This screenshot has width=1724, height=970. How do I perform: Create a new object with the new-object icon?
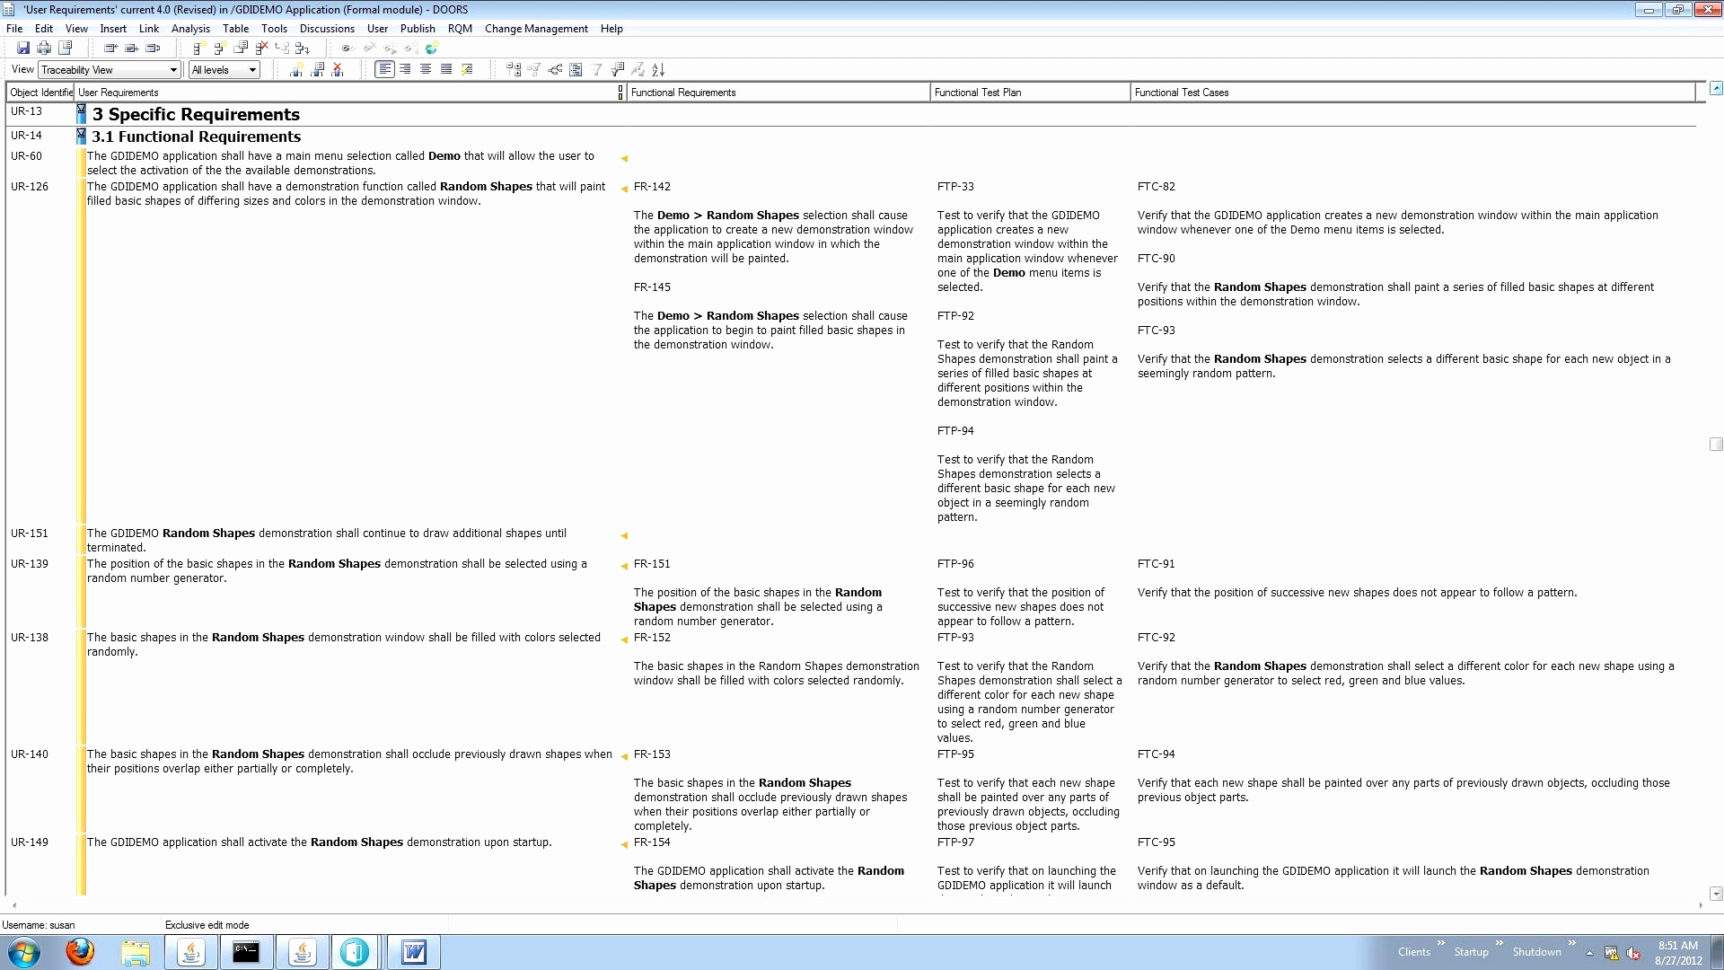(x=199, y=46)
